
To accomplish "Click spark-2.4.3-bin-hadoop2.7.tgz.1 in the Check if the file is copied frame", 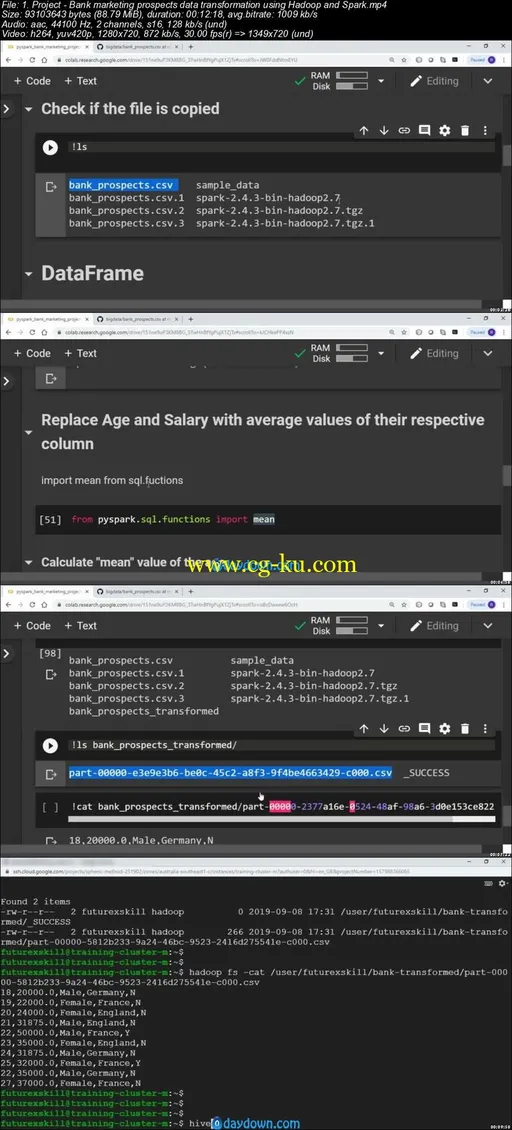I will click(x=285, y=223).
